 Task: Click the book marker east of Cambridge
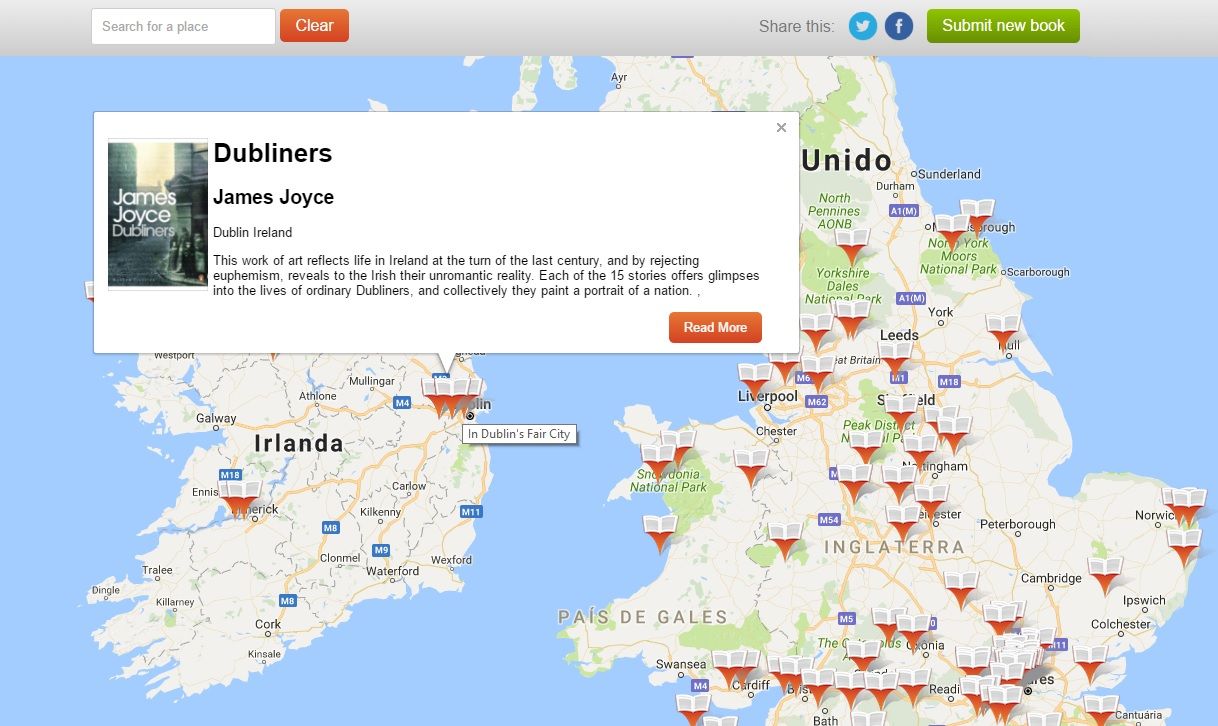(x=1105, y=577)
